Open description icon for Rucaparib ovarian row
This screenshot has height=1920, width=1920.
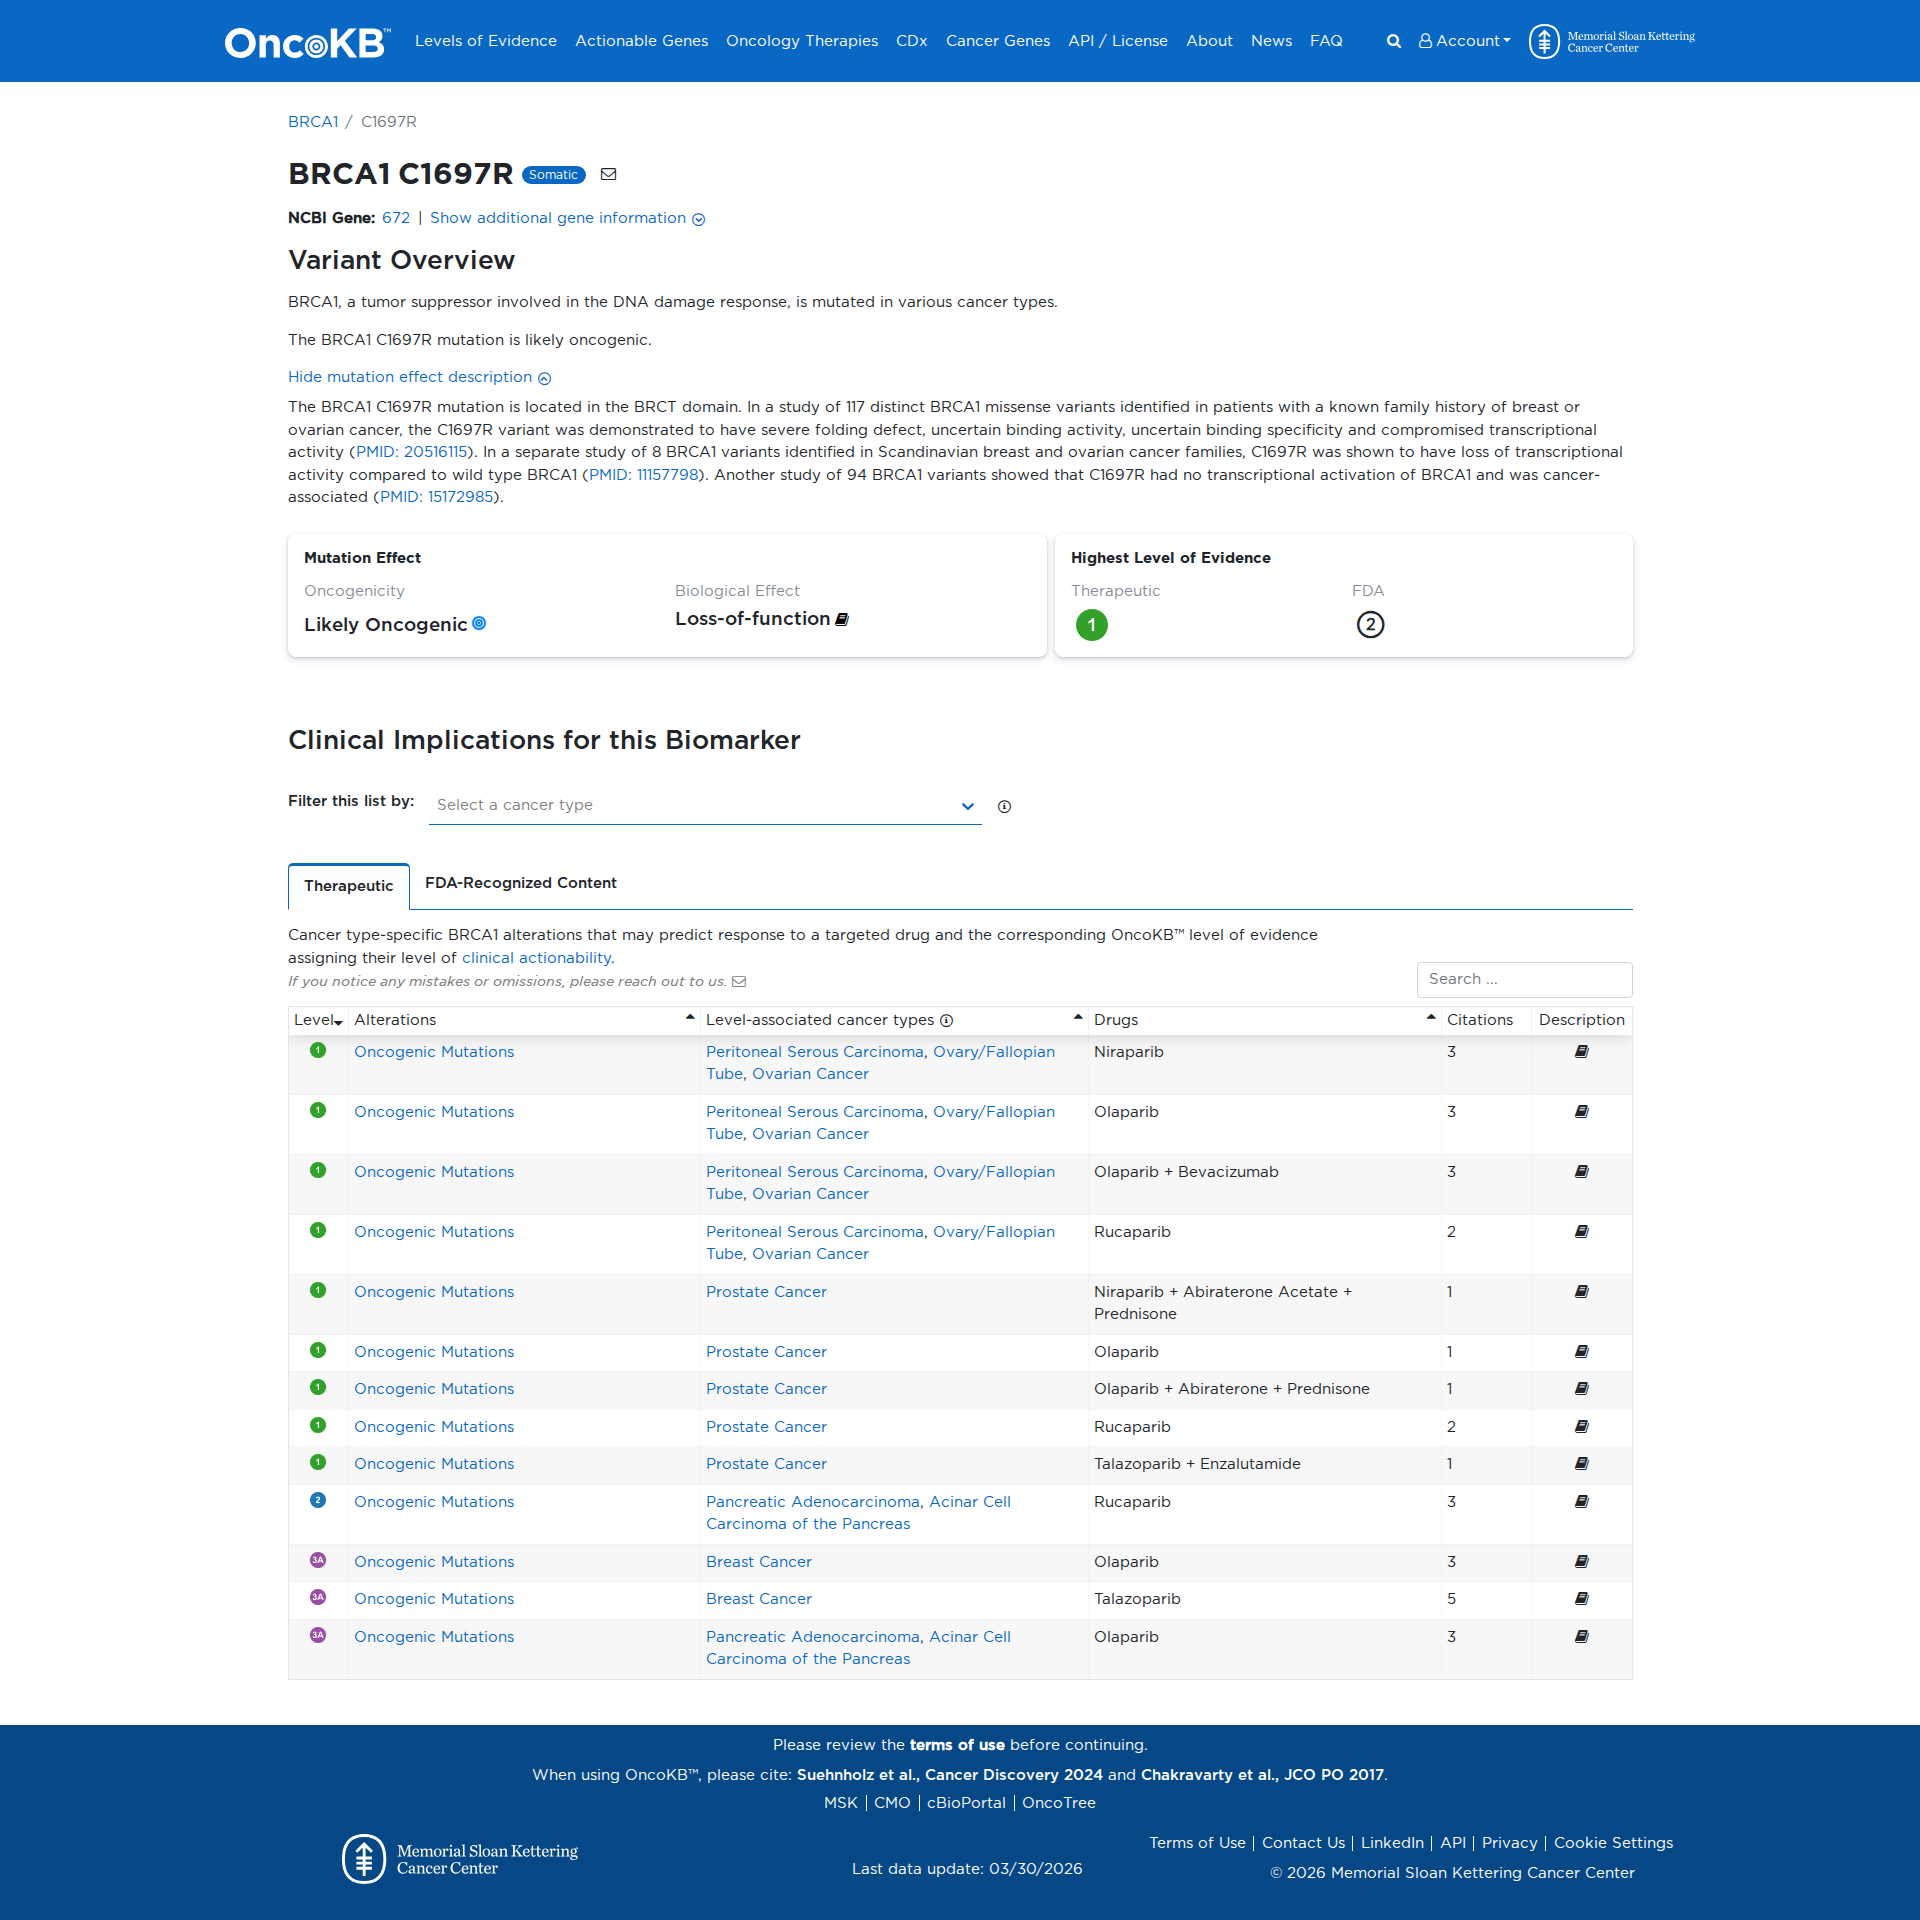pyautogui.click(x=1582, y=1231)
